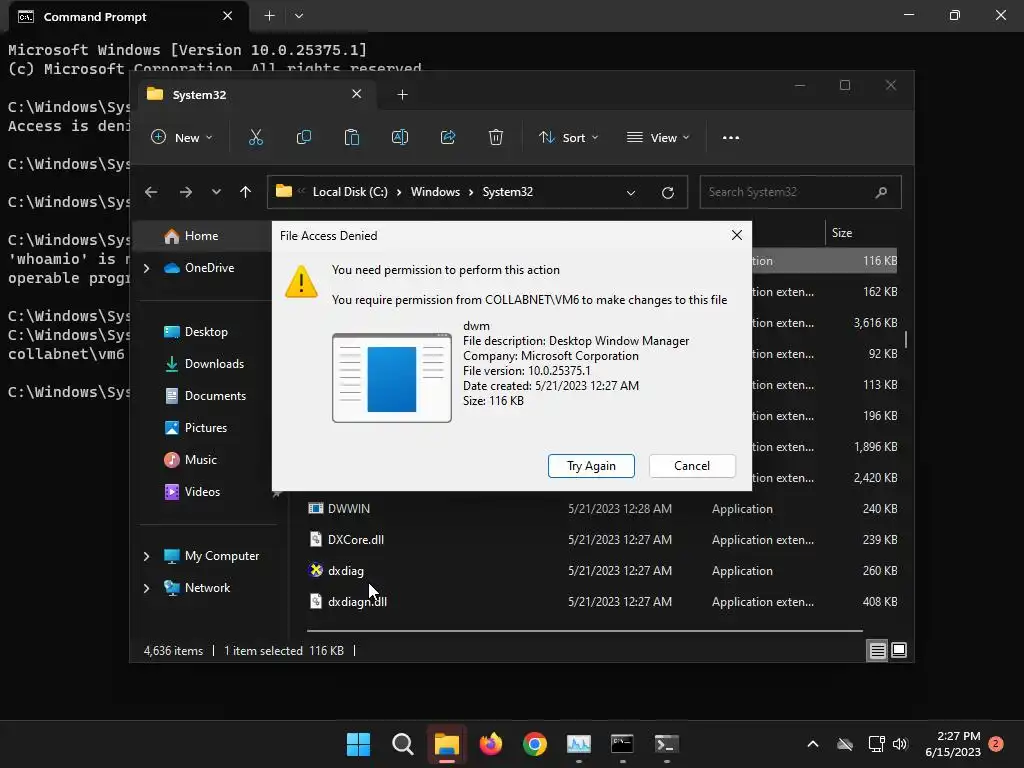Open Command Prompt tab dropdown arrow
The height and width of the screenshot is (768, 1024).
(x=298, y=16)
